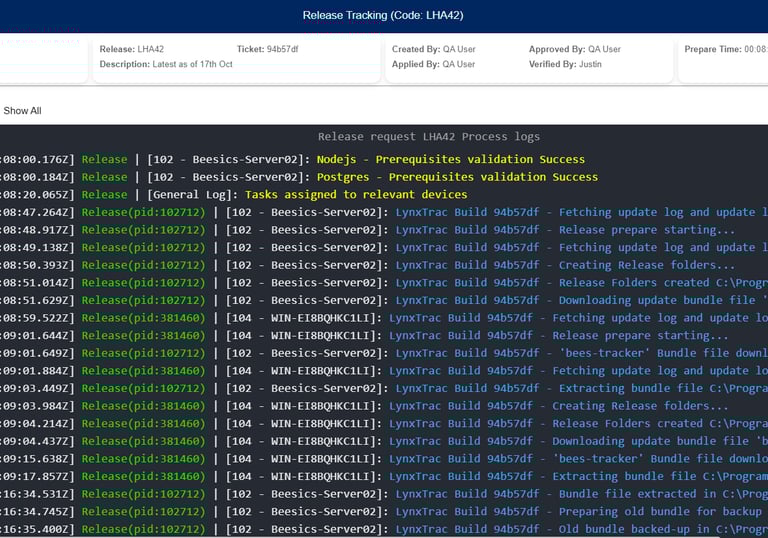
Task: Select the 08:51.629Z Downloading update bundle file log
Action: 384,300
